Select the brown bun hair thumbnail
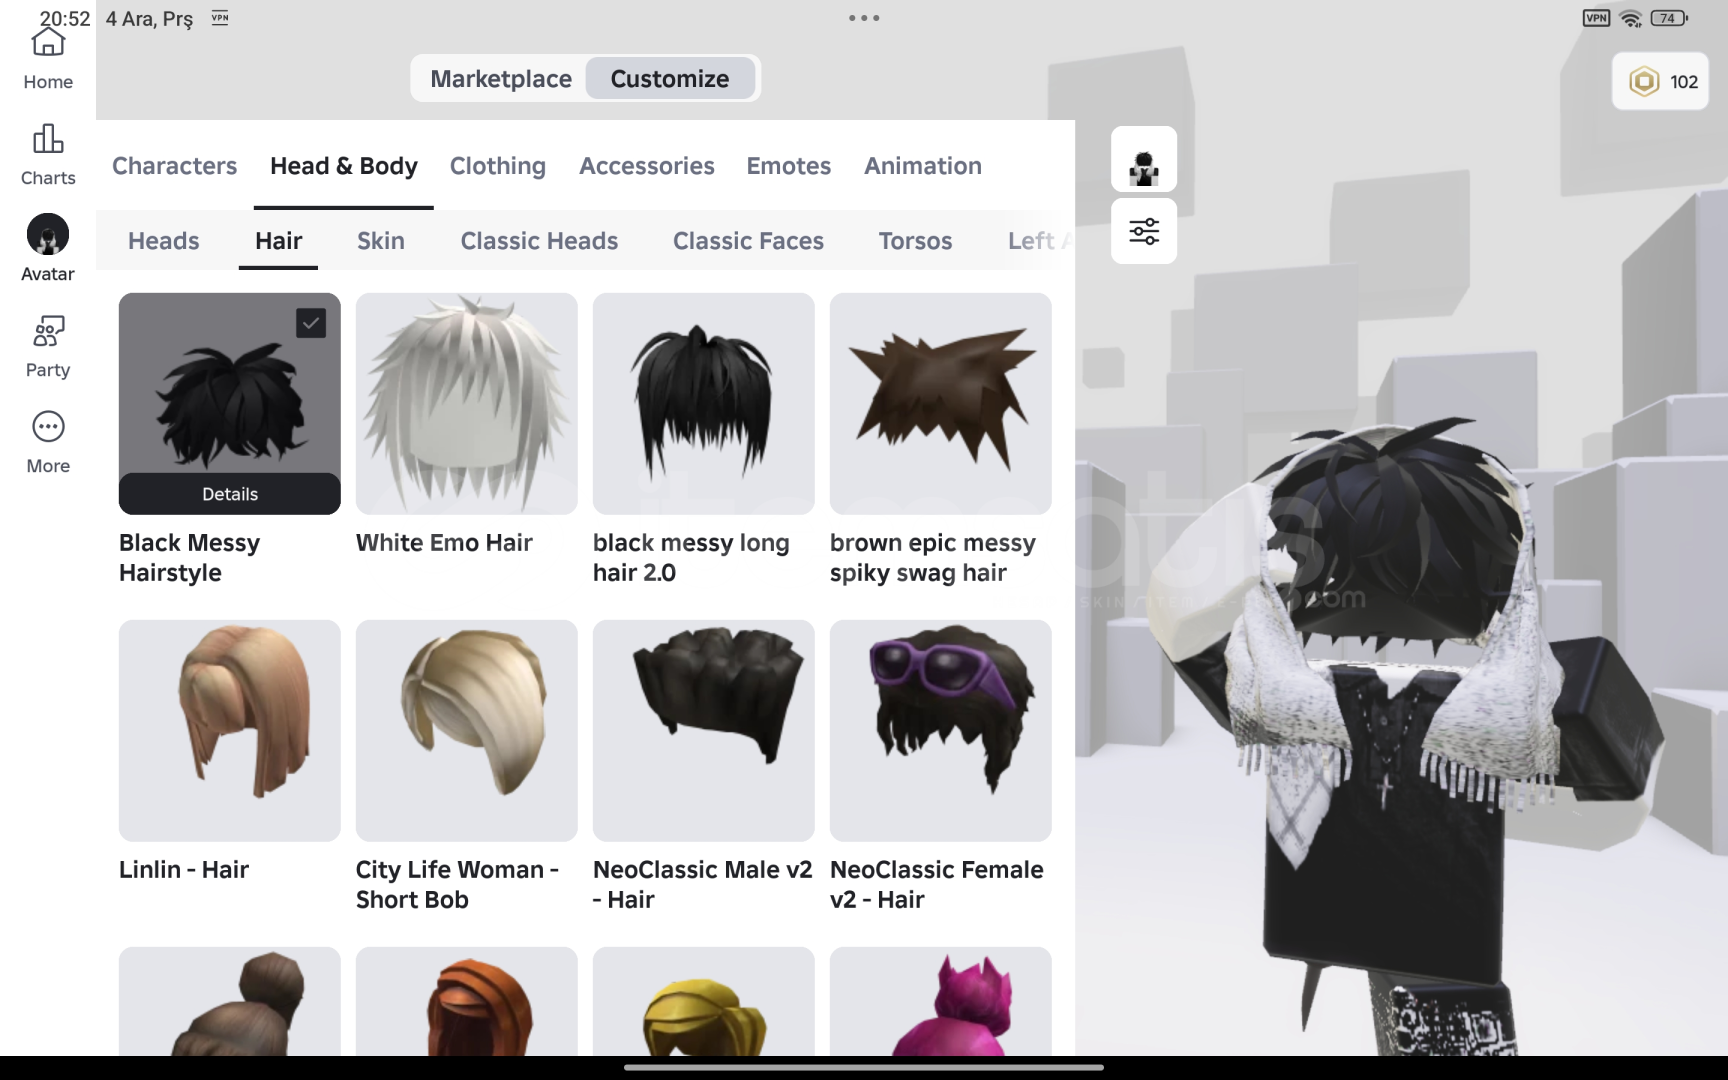The width and height of the screenshot is (1728, 1080). 230,1001
